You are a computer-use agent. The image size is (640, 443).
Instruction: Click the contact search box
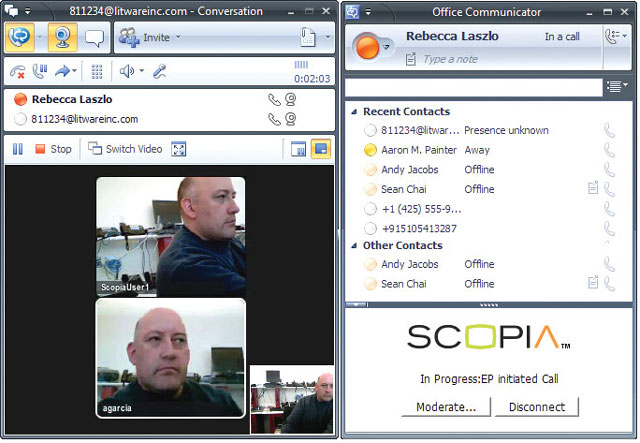click(x=474, y=87)
